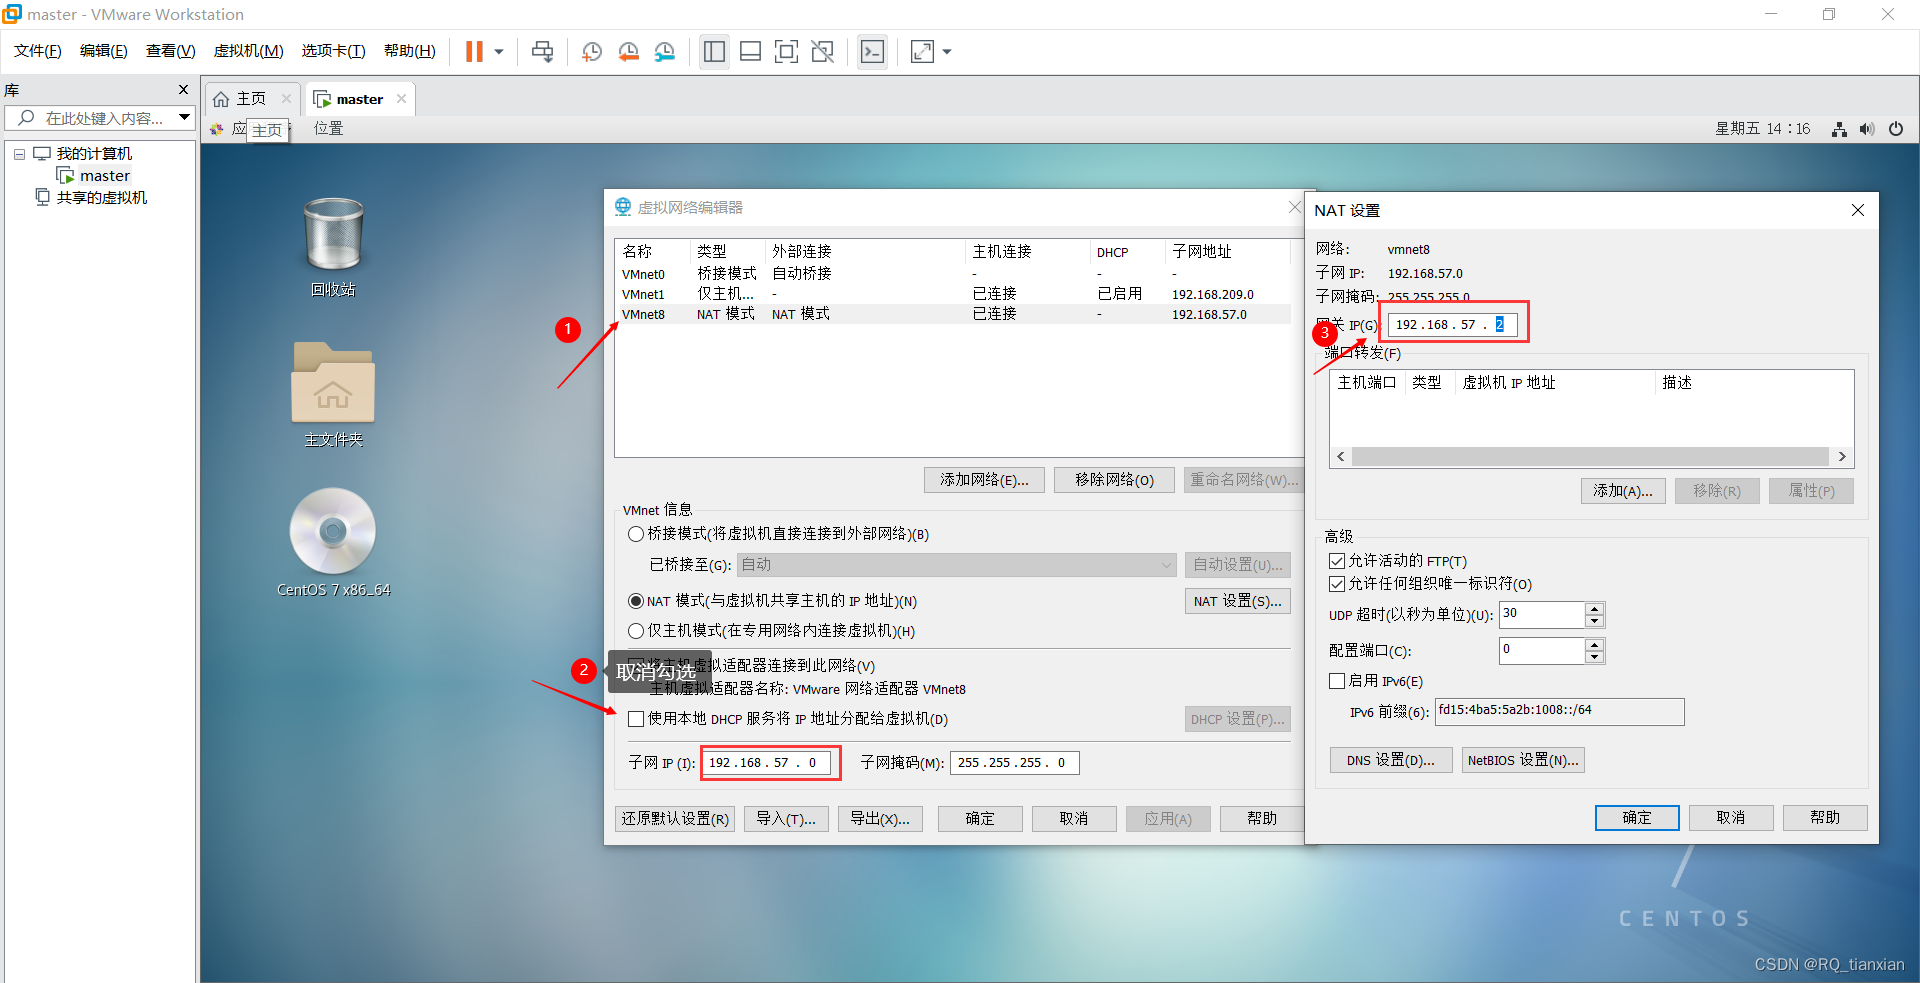Choose the 桥接模式 radio button

click(635, 534)
